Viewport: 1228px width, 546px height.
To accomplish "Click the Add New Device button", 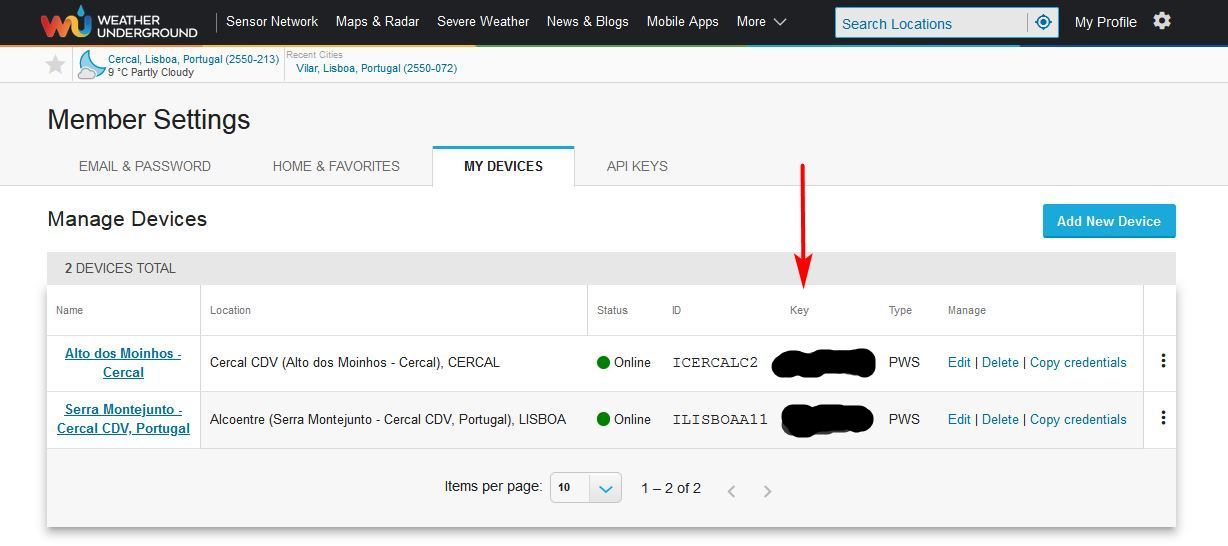I will pos(1108,221).
